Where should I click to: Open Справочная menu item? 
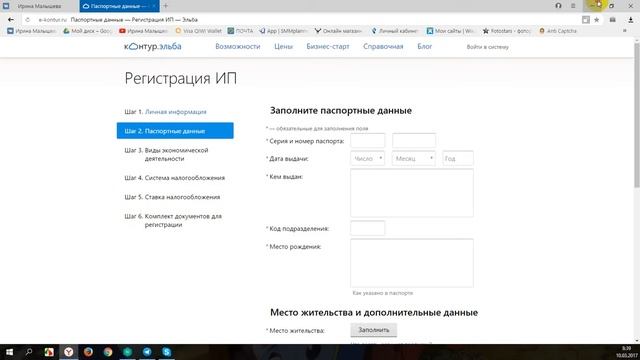383,47
